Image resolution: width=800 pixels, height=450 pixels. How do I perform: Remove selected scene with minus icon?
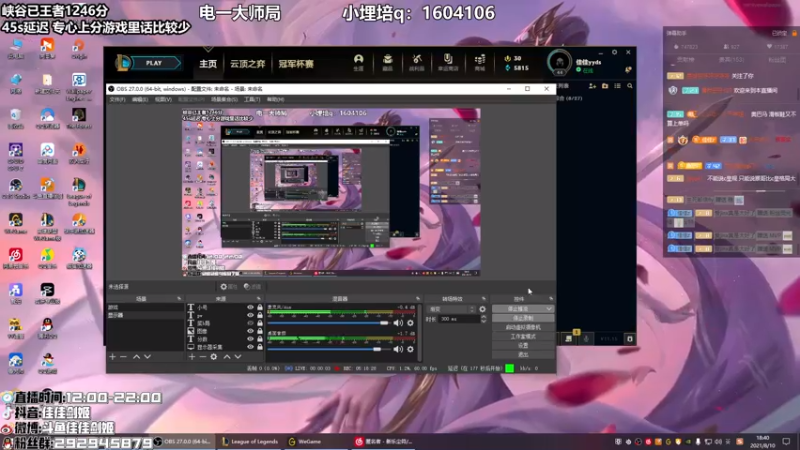tap(123, 357)
